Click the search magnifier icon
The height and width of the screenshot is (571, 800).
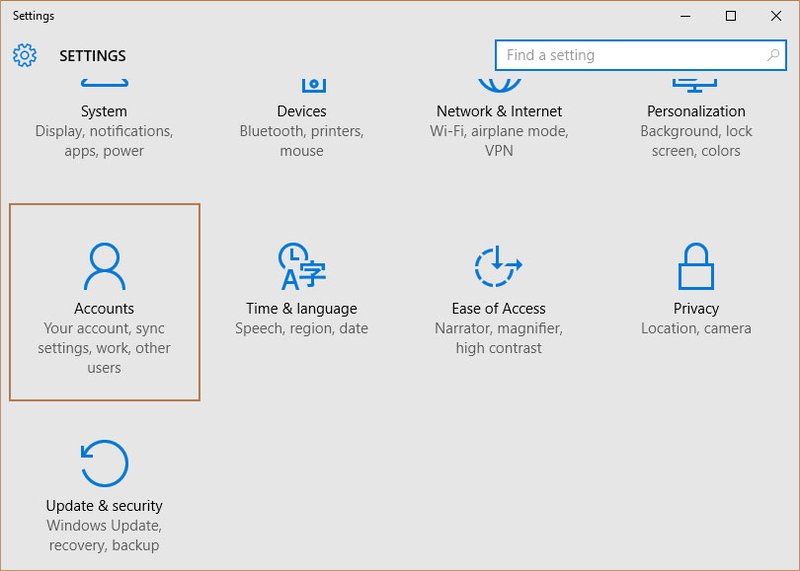click(x=773, y=55)
